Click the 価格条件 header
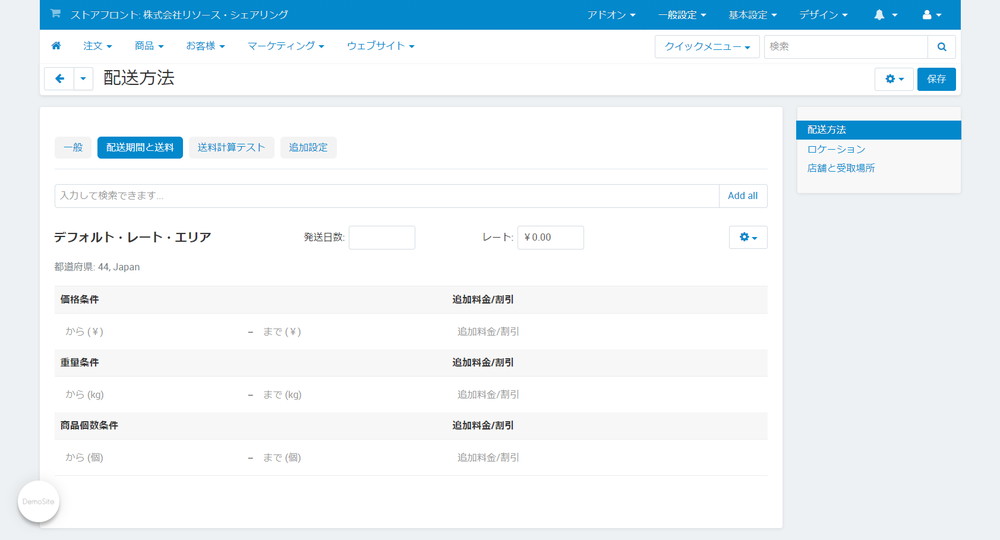 point(80,300)
